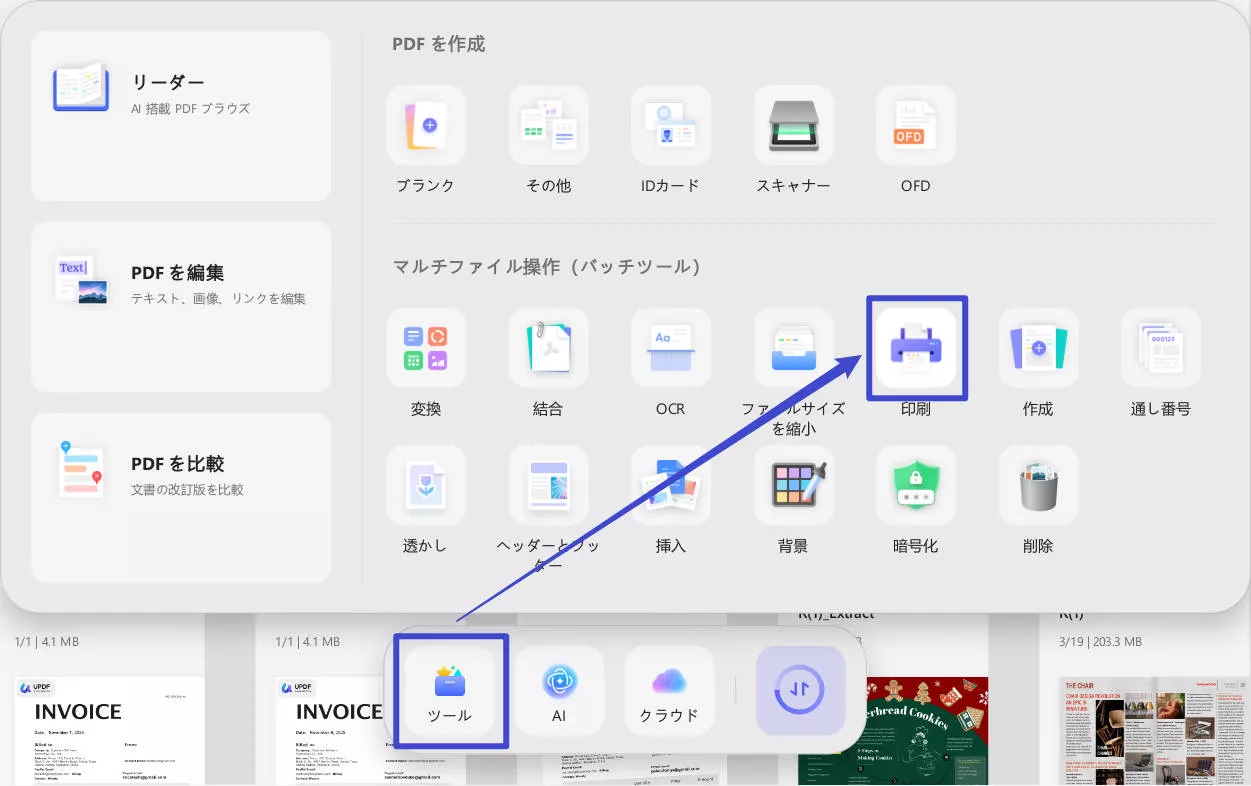Select the batch Convert tool
1251x786 pixels.
[x=425, y=347]
